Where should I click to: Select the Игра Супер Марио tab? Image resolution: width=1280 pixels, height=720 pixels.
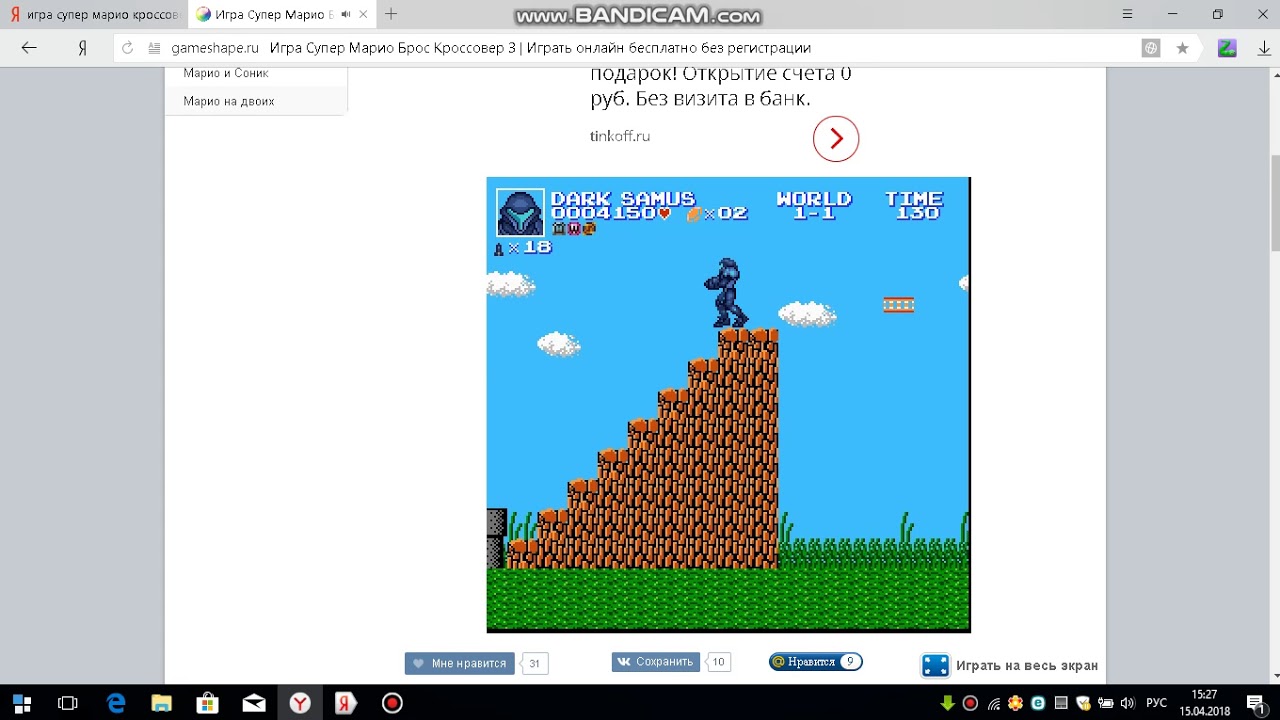click(x=280, y=14)
